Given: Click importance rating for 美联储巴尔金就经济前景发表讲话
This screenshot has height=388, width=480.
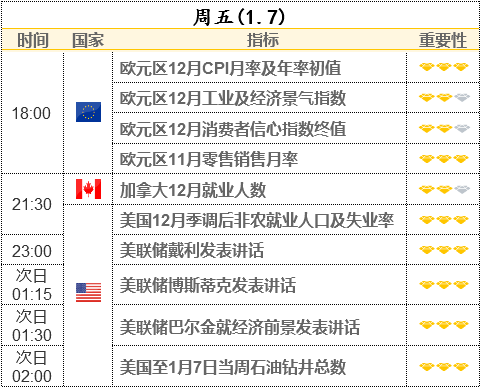Looking at the screenshot, I should click(444, 325).
